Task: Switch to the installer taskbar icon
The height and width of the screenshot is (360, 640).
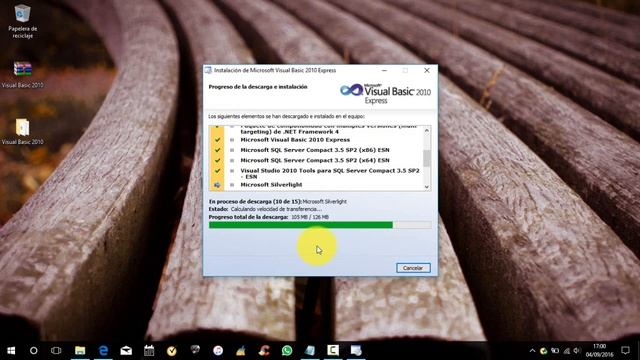Action: pyautogui.click(x=356, y=351)
